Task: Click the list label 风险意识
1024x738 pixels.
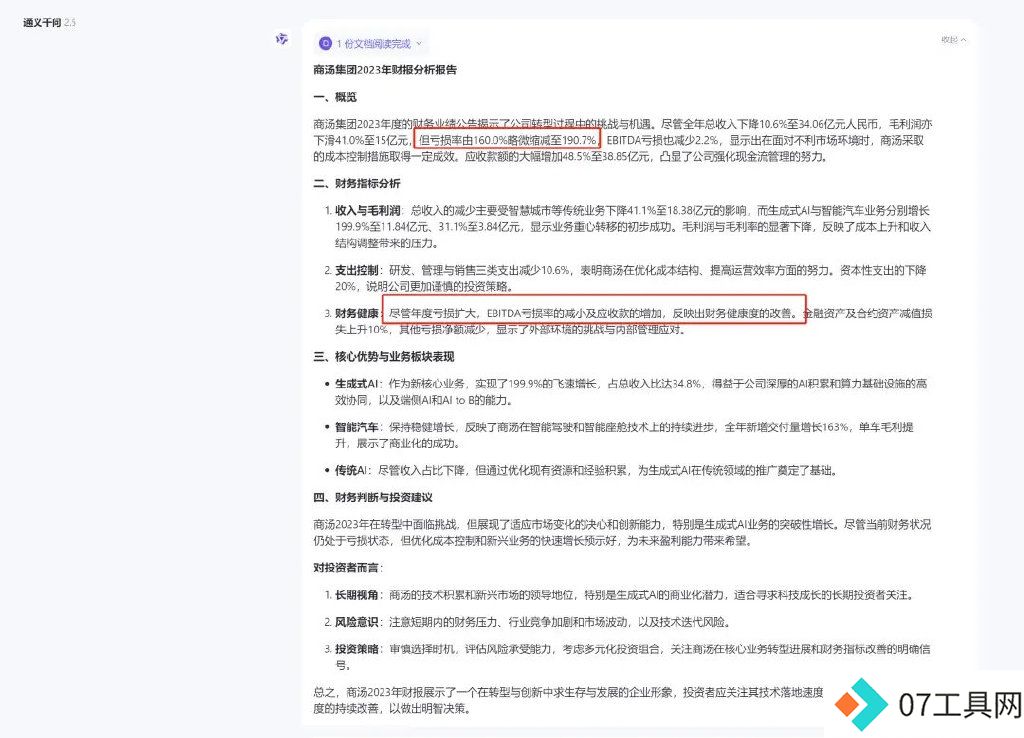Action: 357,622
